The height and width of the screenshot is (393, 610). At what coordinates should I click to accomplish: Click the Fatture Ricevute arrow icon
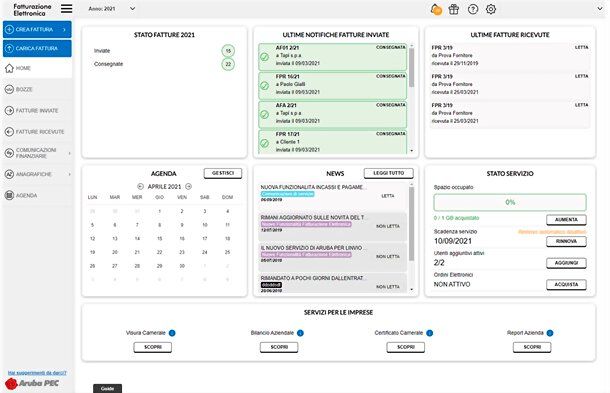[x=9, y=132]
